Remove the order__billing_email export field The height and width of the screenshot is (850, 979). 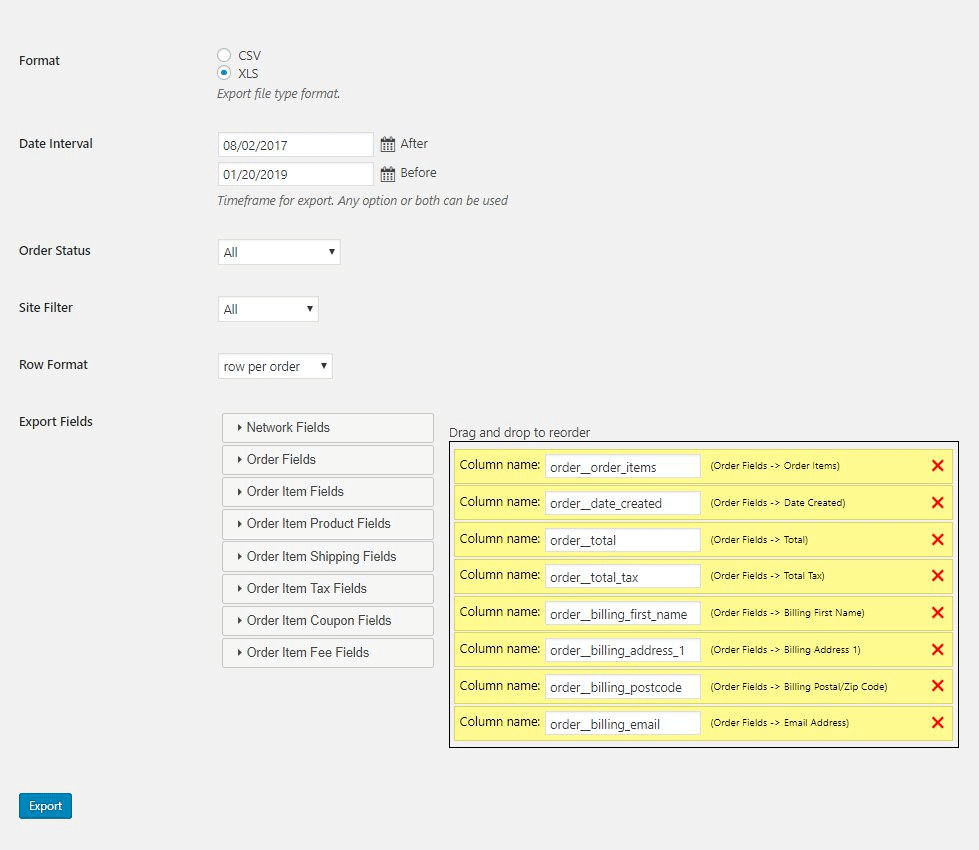(x=937, y=722)
